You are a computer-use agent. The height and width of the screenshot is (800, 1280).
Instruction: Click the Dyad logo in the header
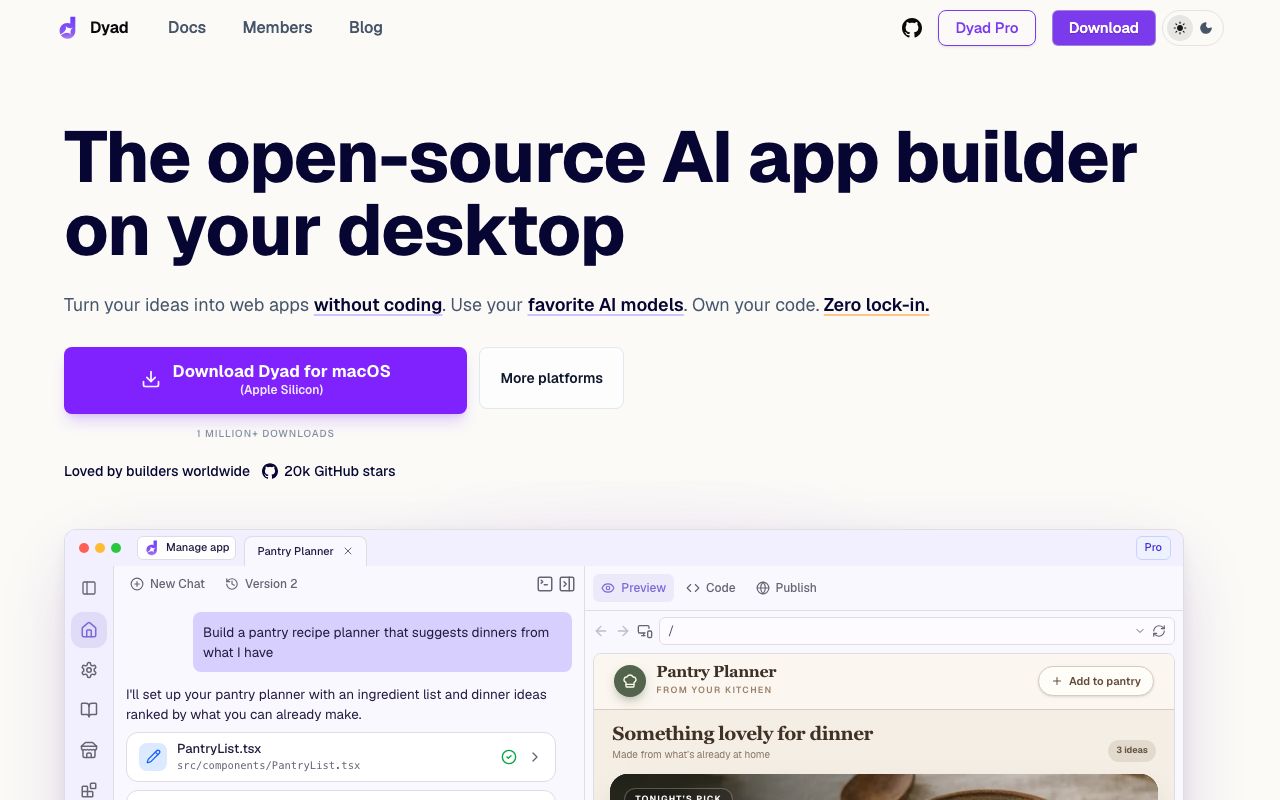pyautogui.click(x=94, y=28)
